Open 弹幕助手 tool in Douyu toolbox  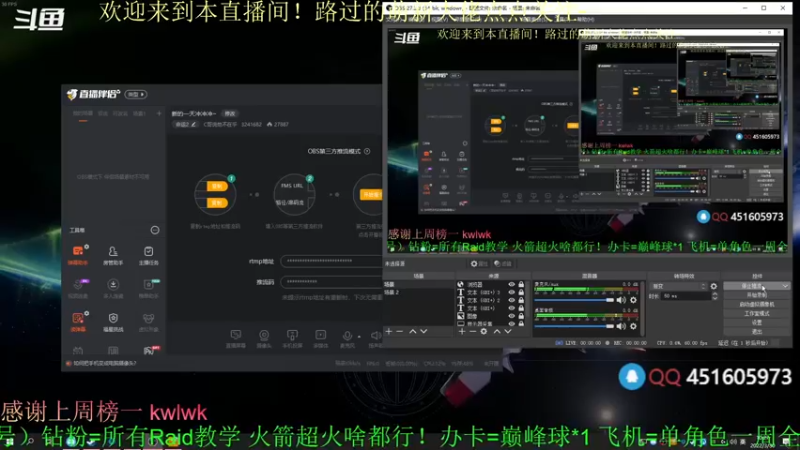78,255
